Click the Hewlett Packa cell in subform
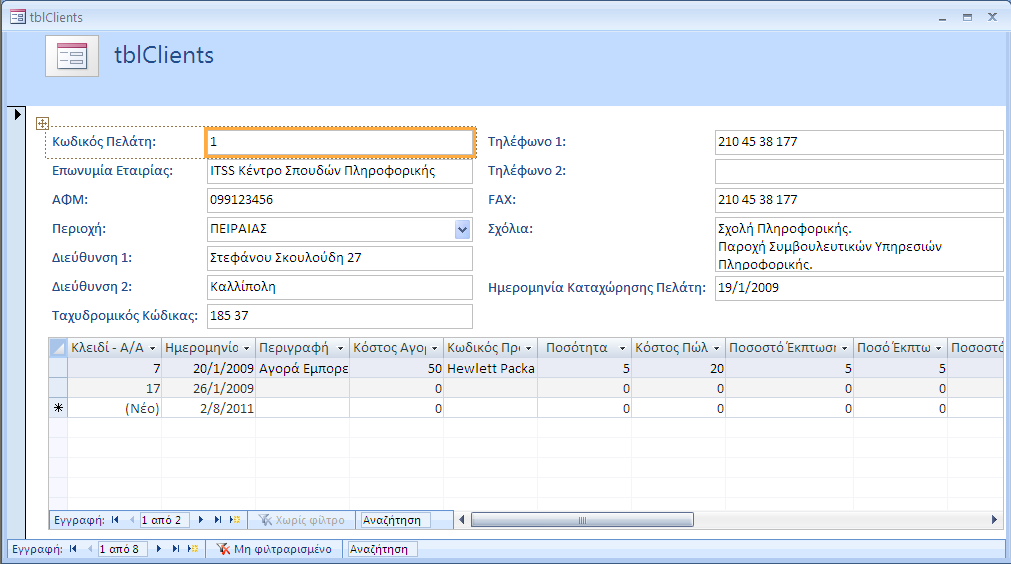The height and width of the screenshot is (564, 1011). (x=490, y=368)
